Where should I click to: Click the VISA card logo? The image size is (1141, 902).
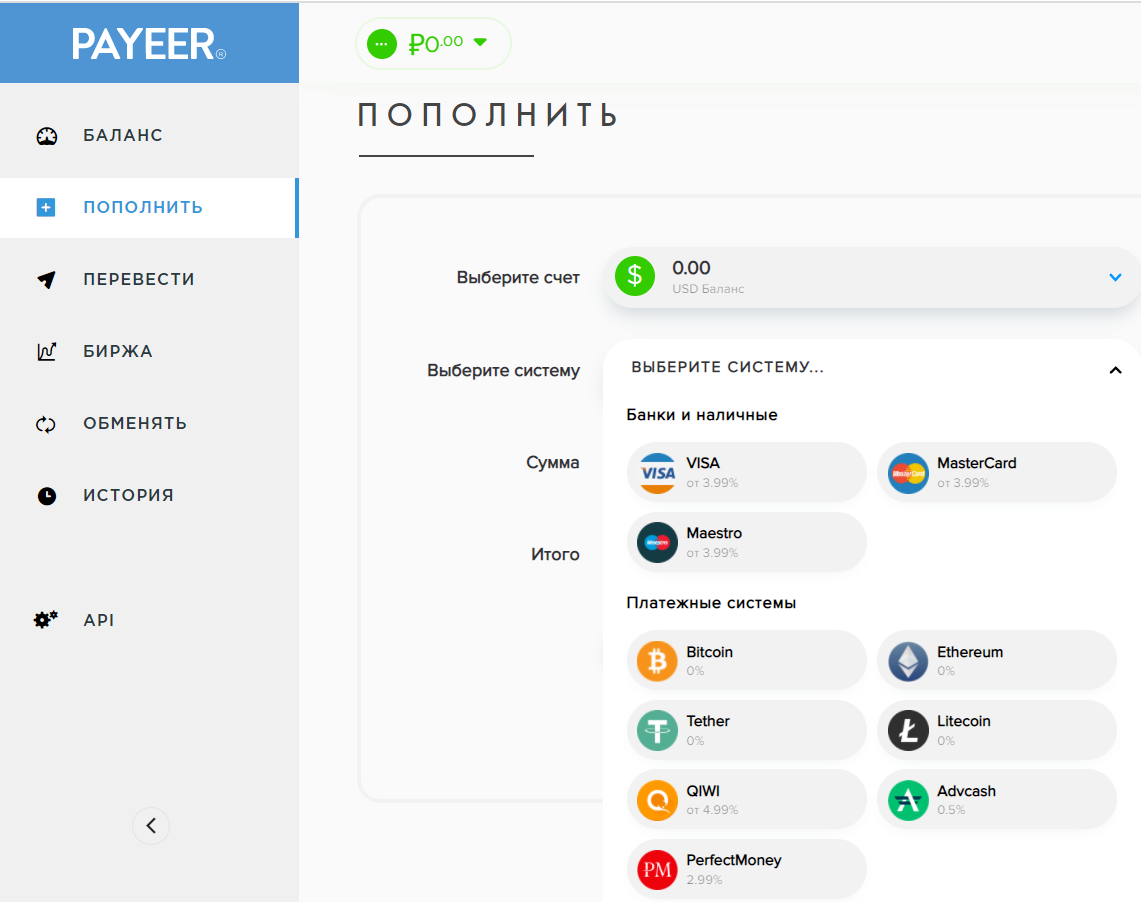657,473
